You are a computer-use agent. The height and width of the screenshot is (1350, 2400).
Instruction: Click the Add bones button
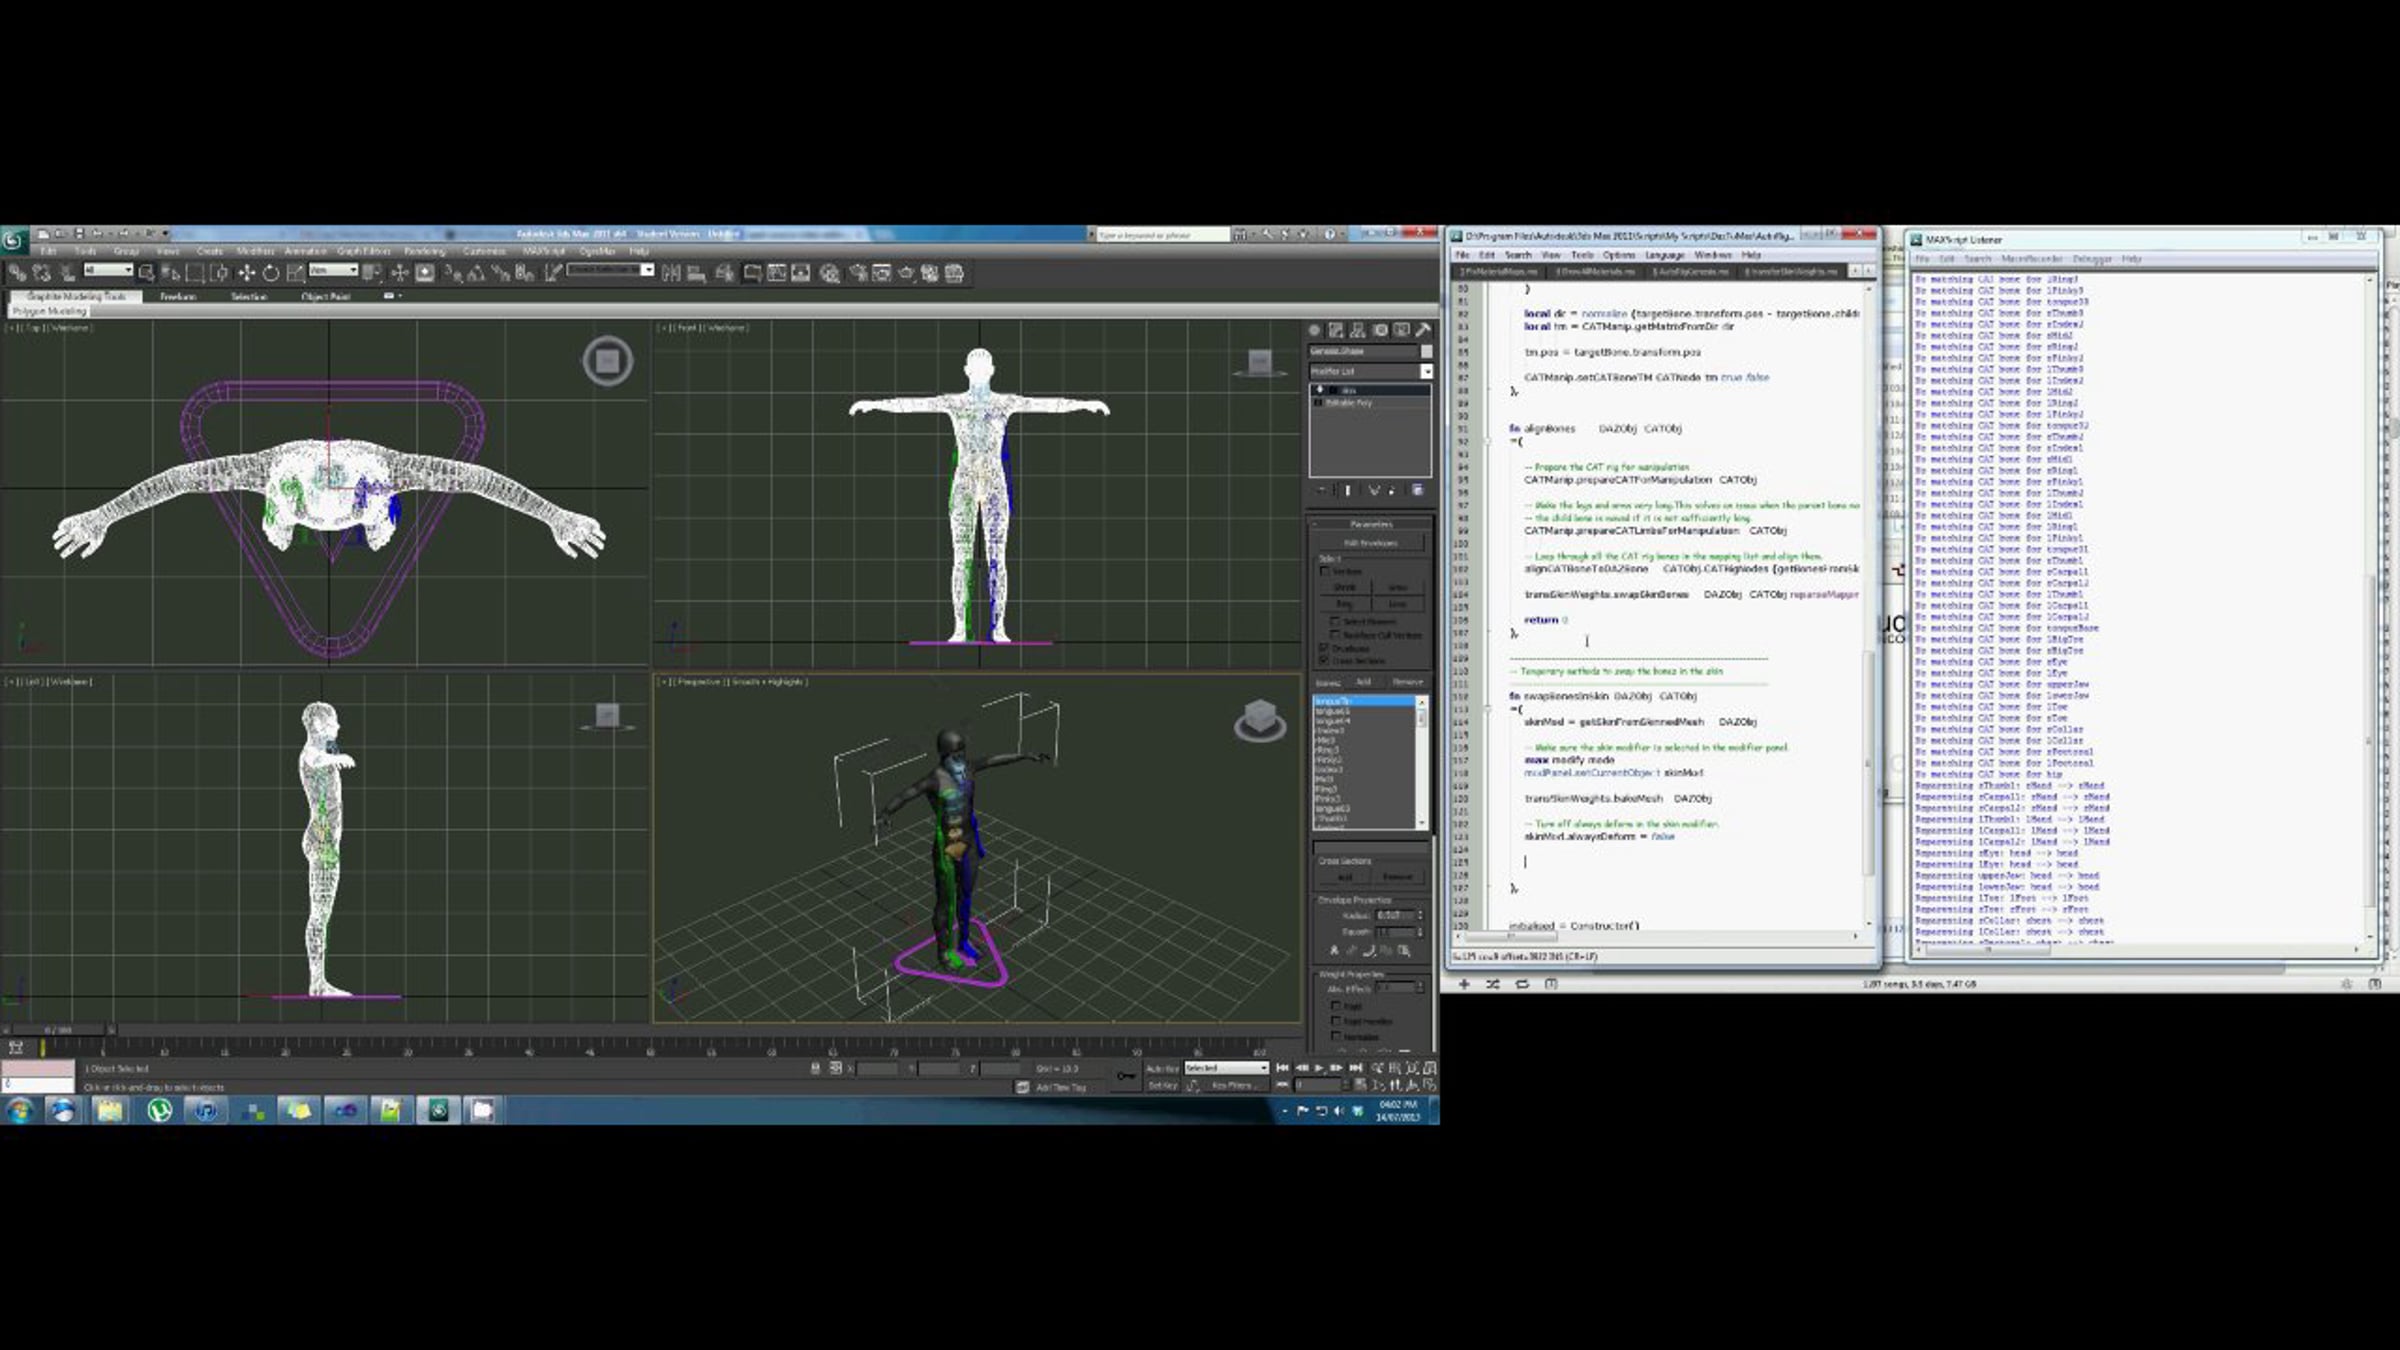point(1363,682)
